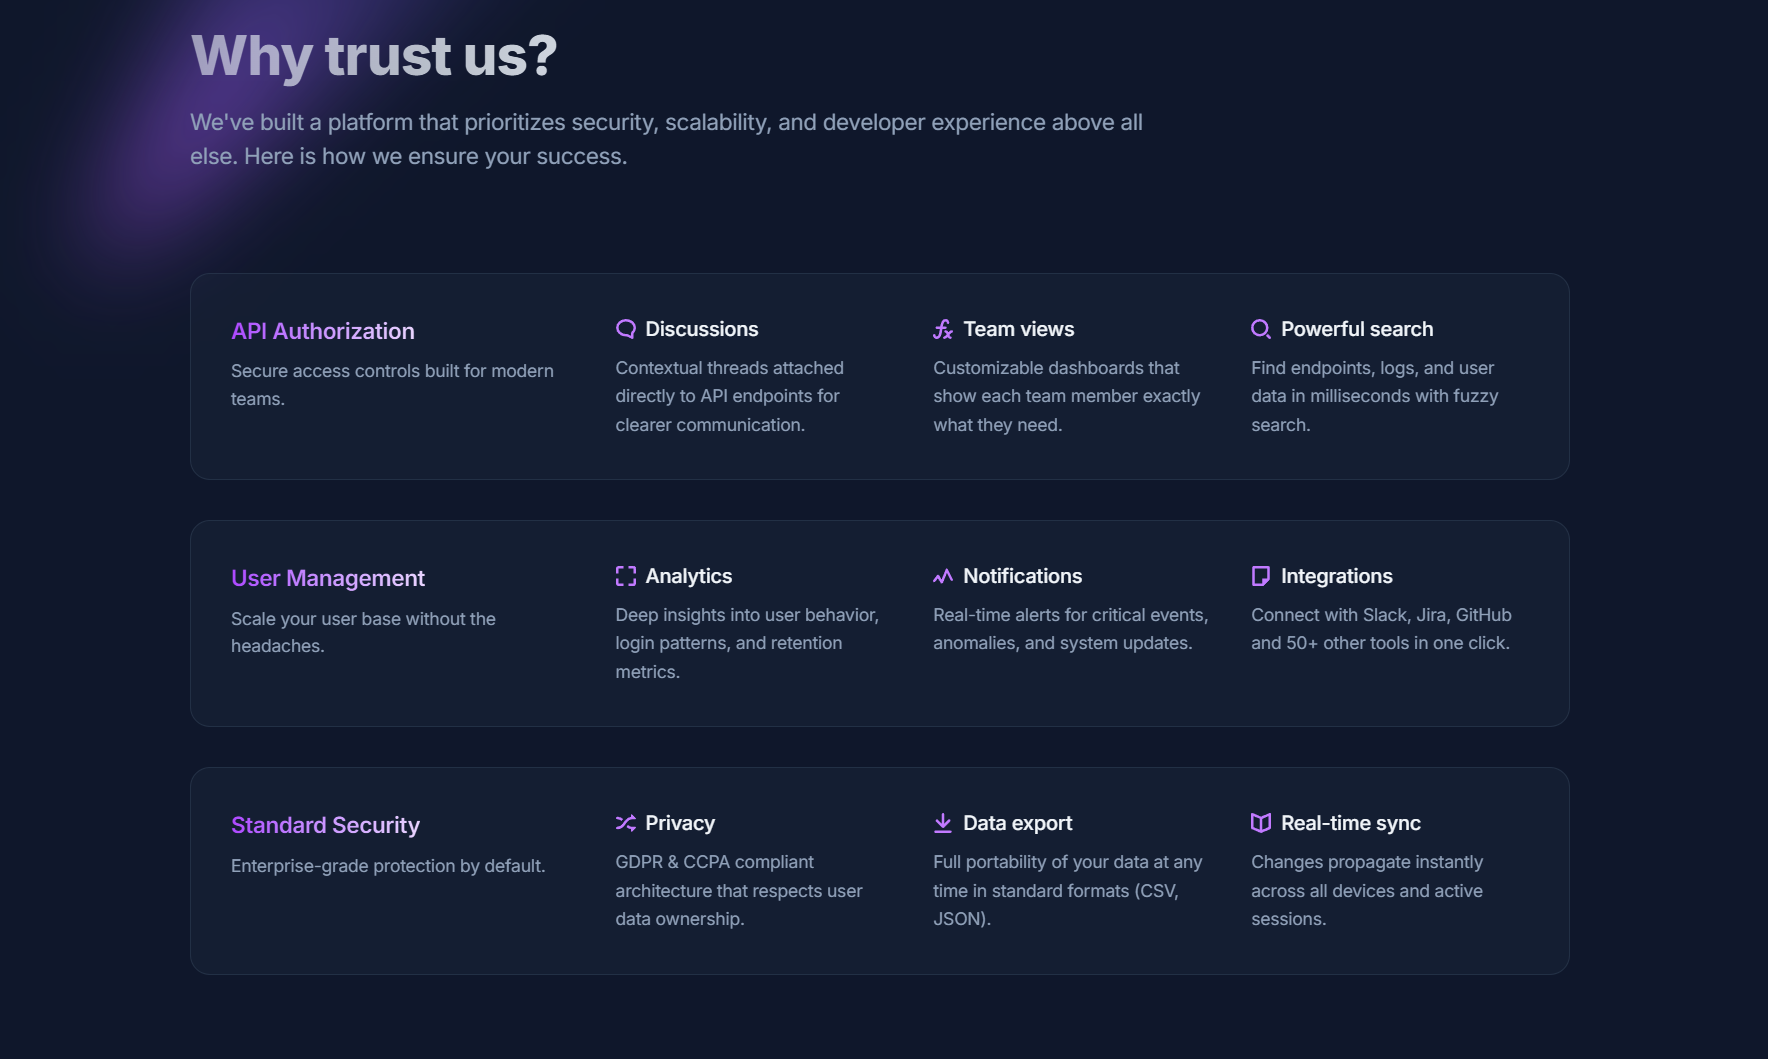
Task: Click the note icon beside Integrations
Action: pos(1261,576)
